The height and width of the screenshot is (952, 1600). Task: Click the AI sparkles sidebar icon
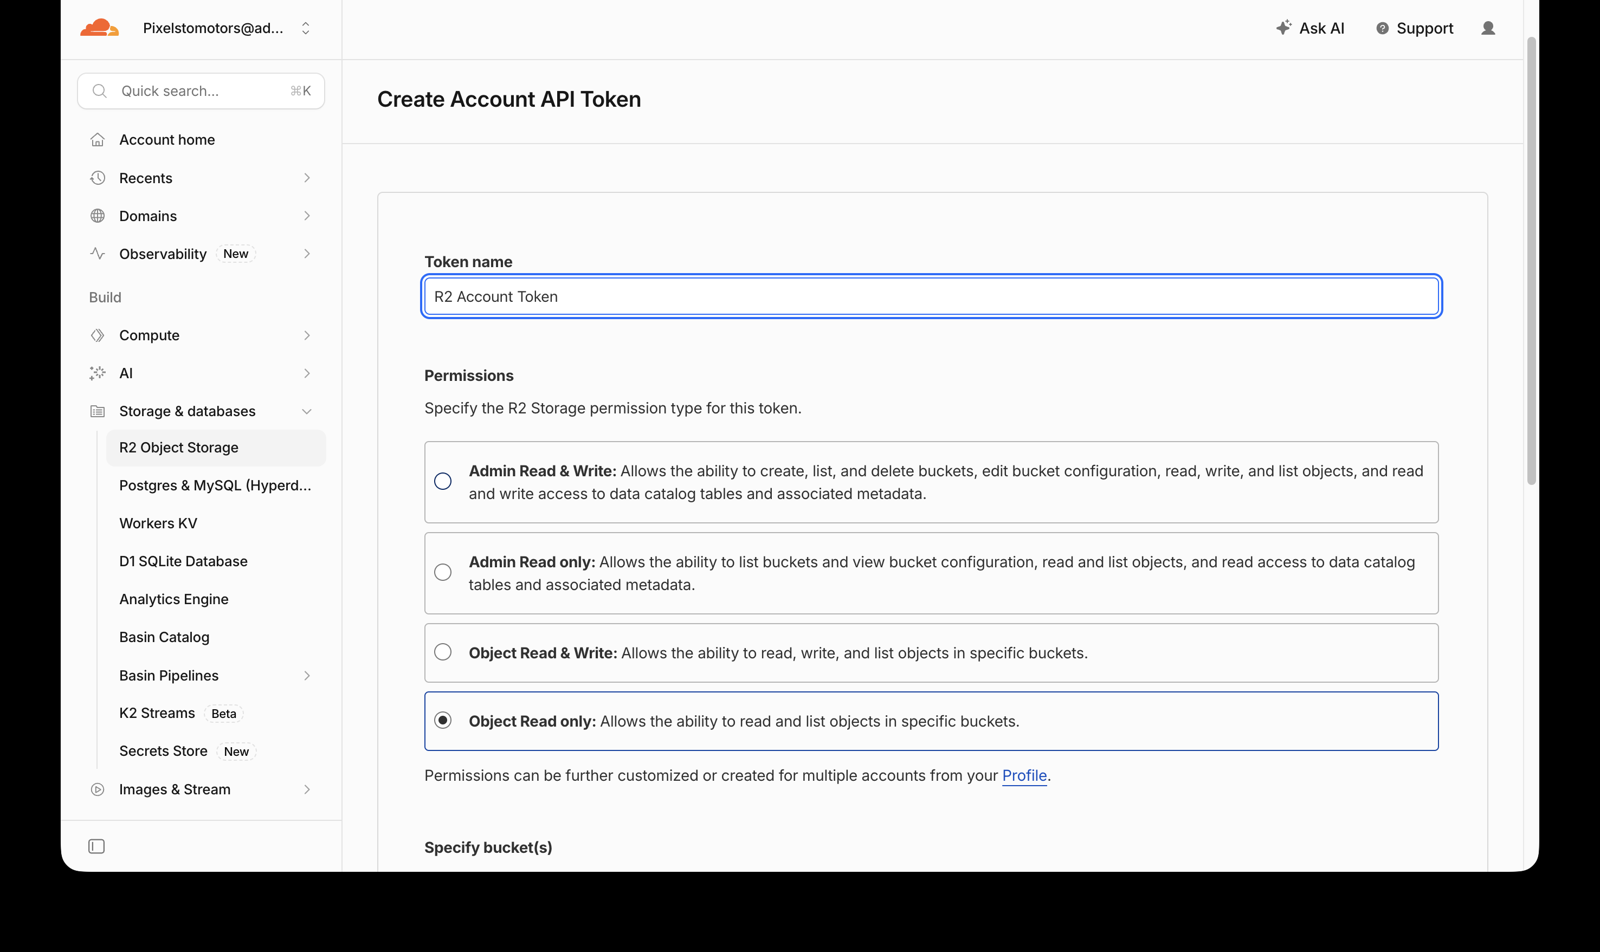coord(97,373)
